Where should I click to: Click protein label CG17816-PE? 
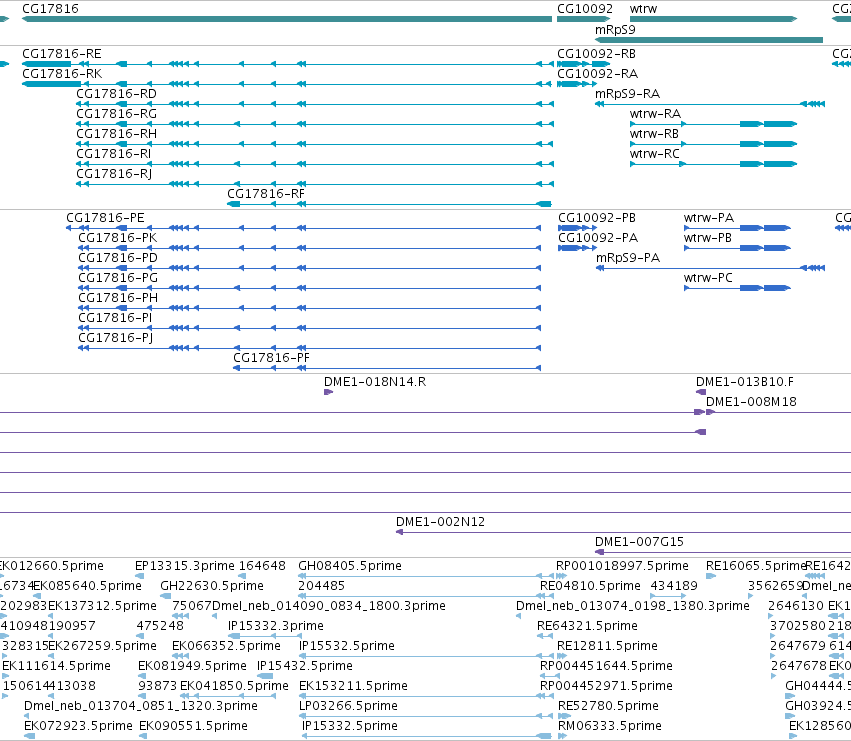click(x=105, y=218)
